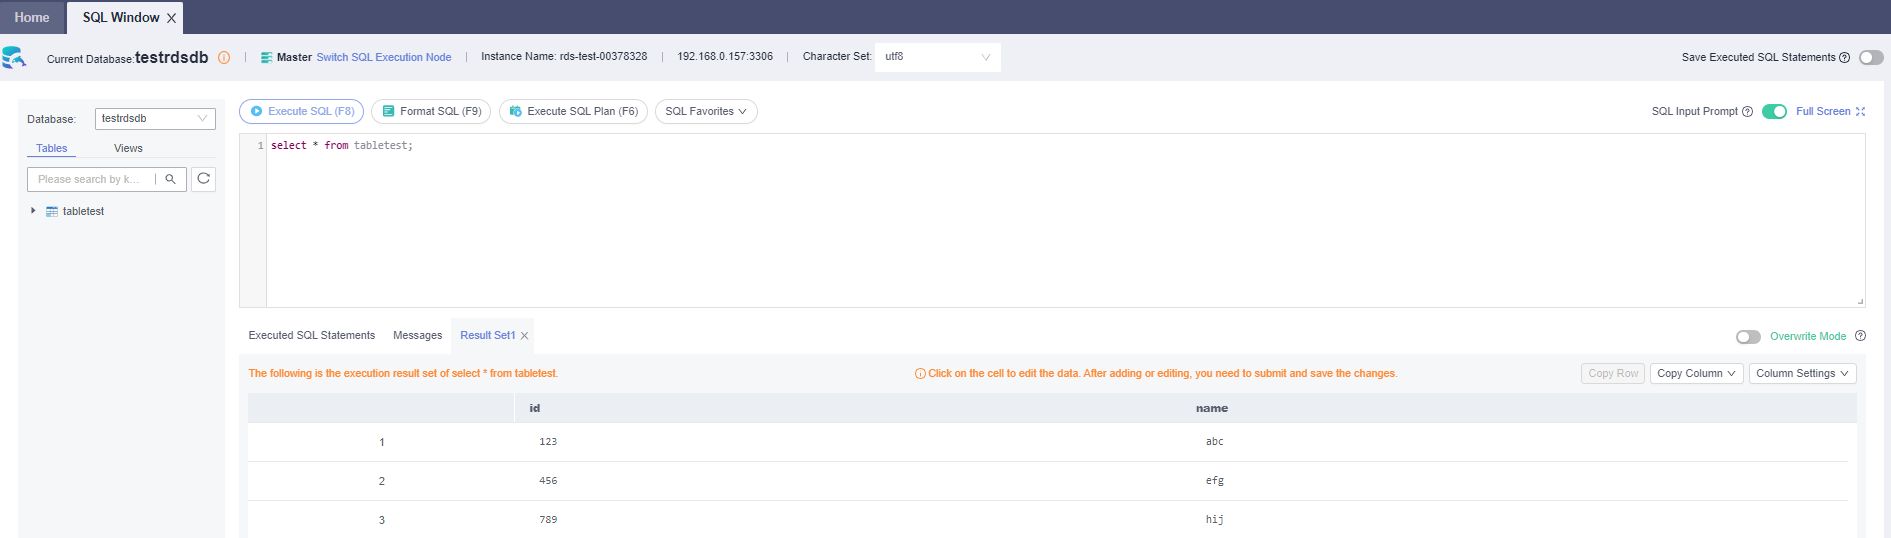Open the Executed SQL Statements tab
The width and height of the screenshot is (1891, 538).
point(312,336)
